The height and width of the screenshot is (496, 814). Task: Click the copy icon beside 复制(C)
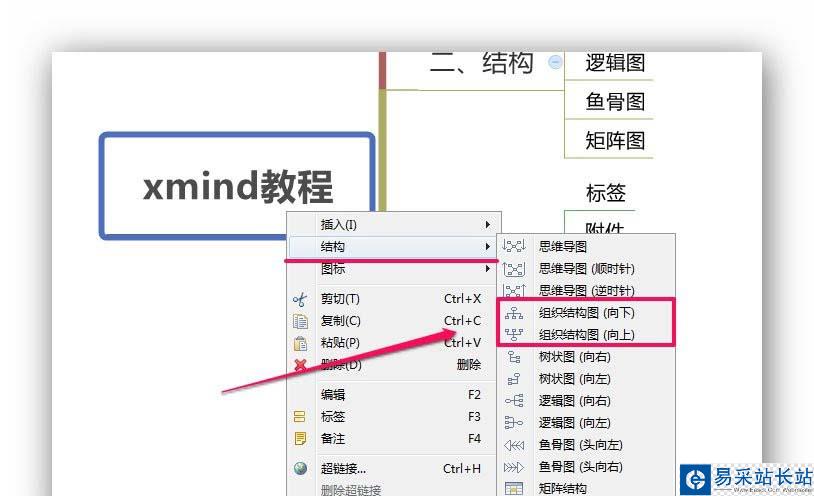(300, 321)
